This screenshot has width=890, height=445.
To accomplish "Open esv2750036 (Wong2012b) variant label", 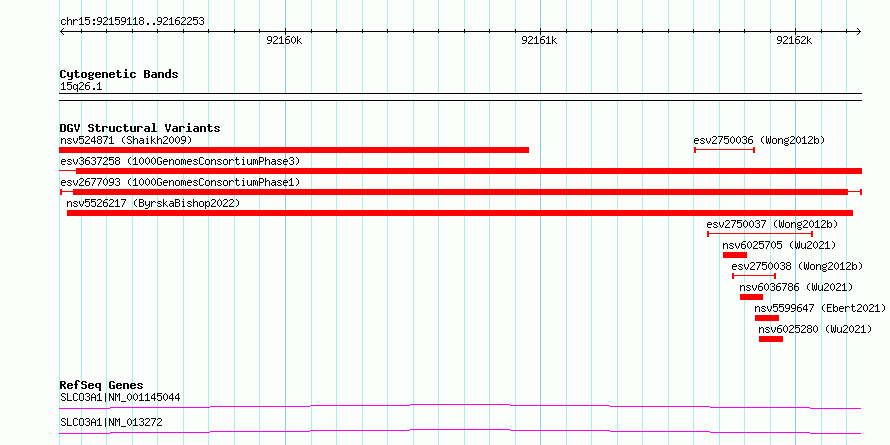I will coord(759,140).
